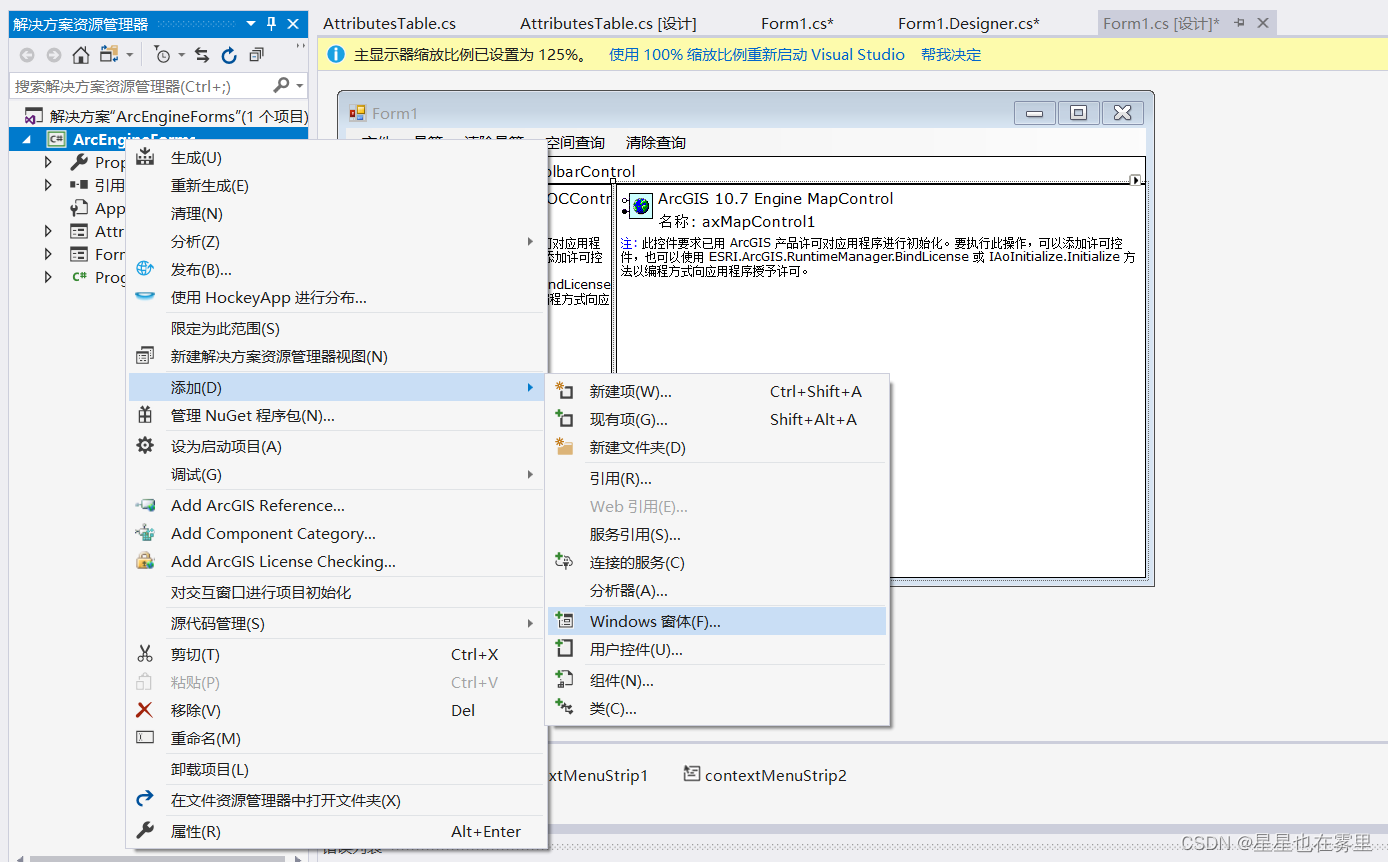Select 管理 NuGet 程序包(N)...
The image size is (1388, 862).
click(336, 415)
